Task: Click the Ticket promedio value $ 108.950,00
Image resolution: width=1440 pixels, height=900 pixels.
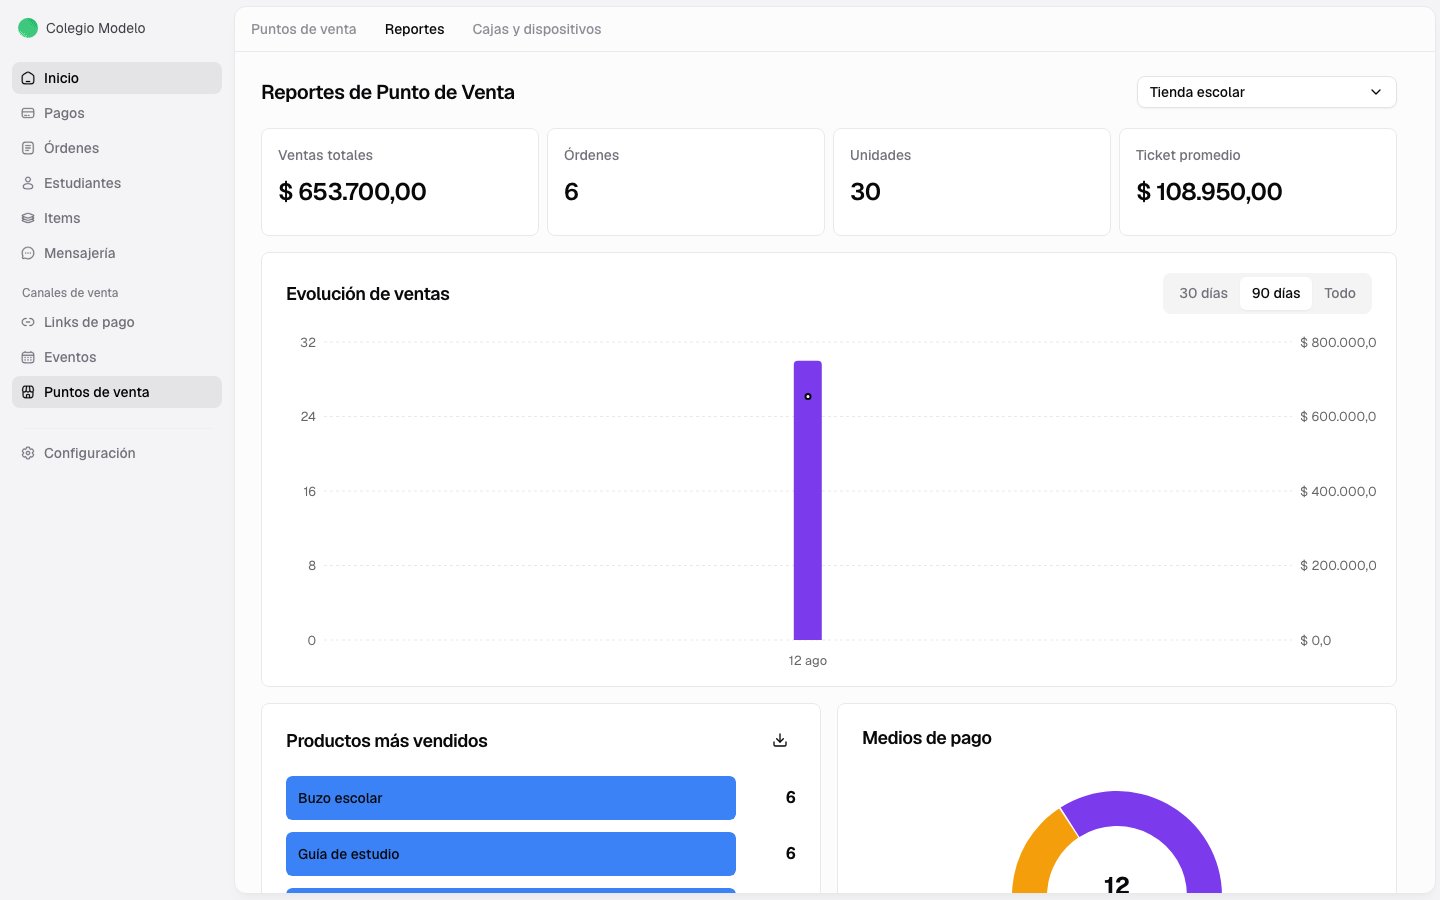Action: pyautogui.click(x=1209, y=191)
